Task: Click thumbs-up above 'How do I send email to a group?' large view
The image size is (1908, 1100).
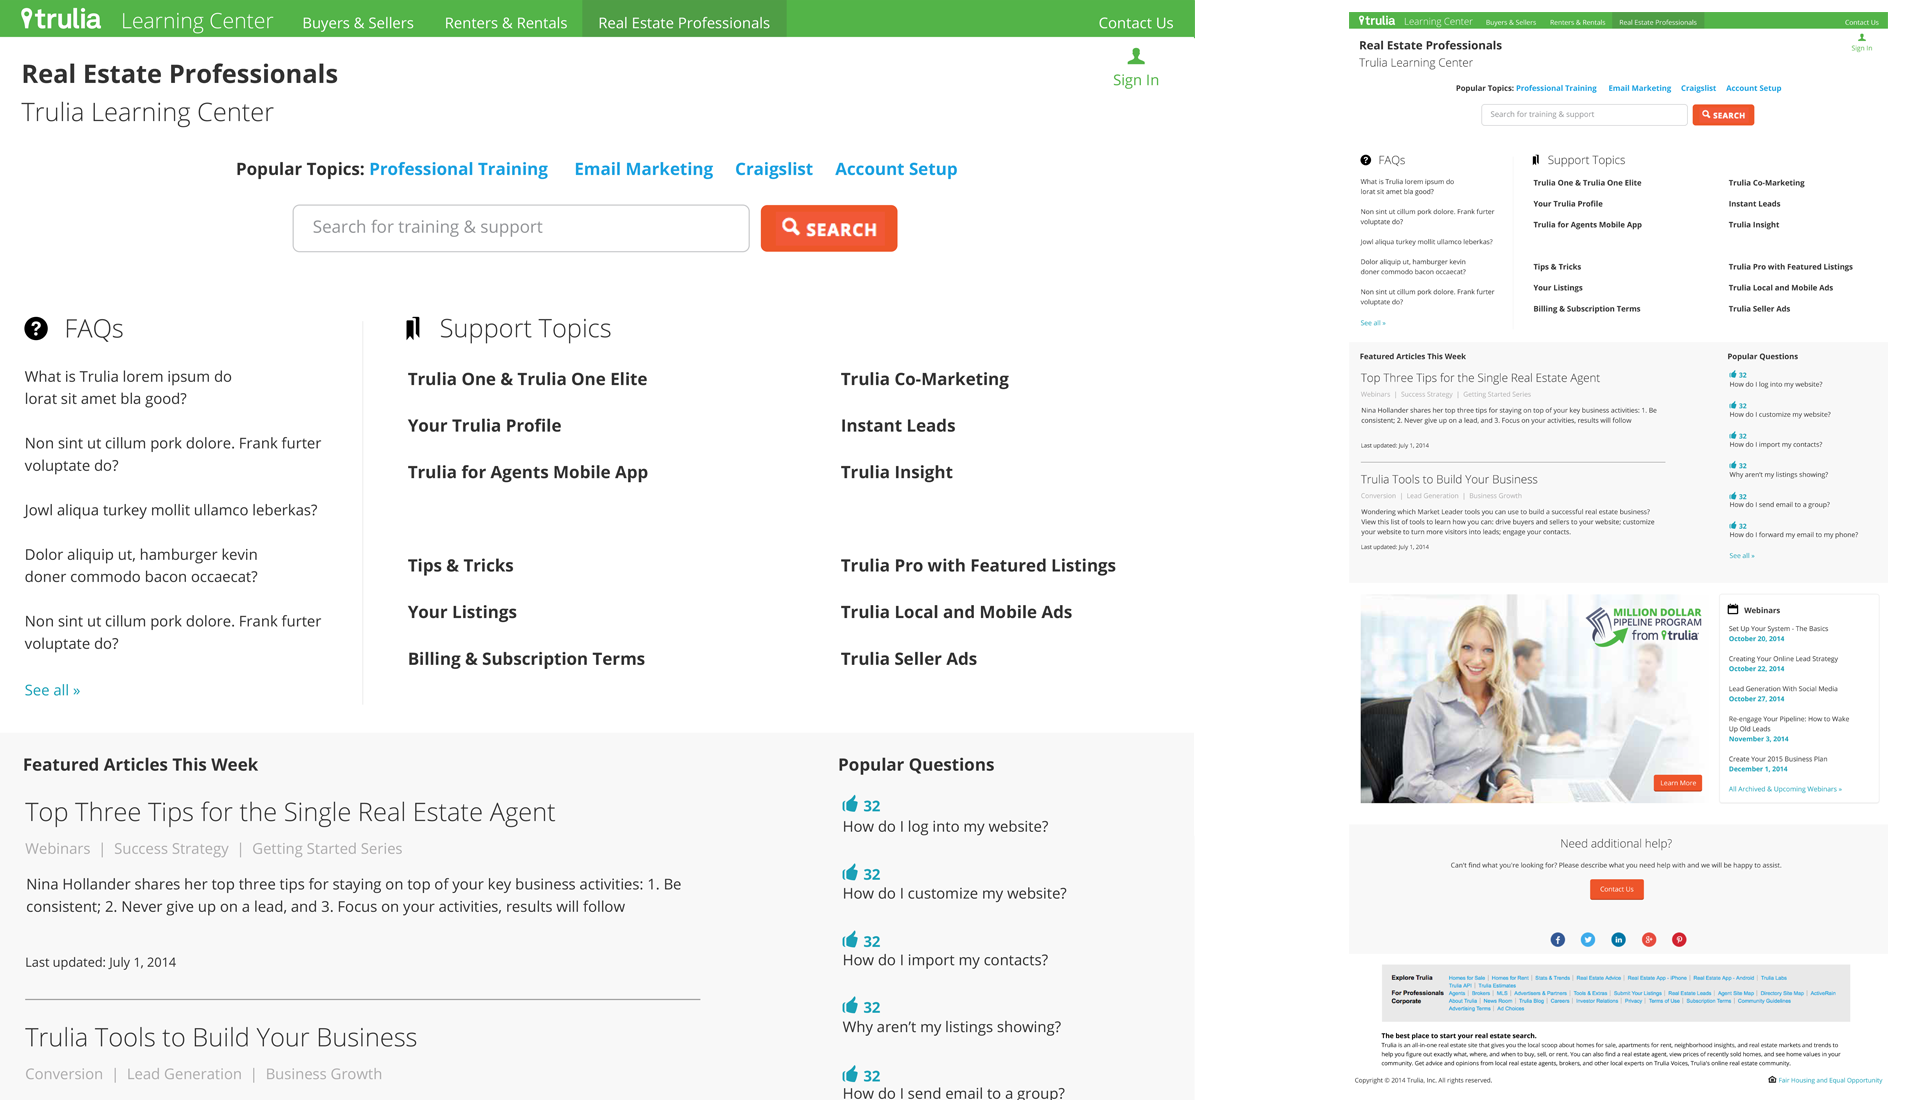Action: point(850,1073)
